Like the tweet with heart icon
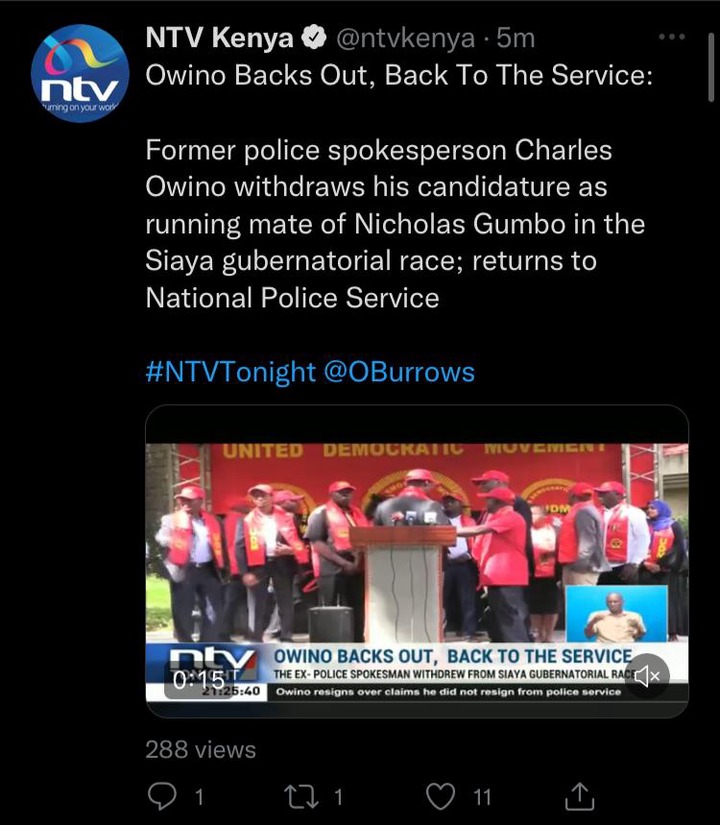720x825 pixels. coord(440,796)
